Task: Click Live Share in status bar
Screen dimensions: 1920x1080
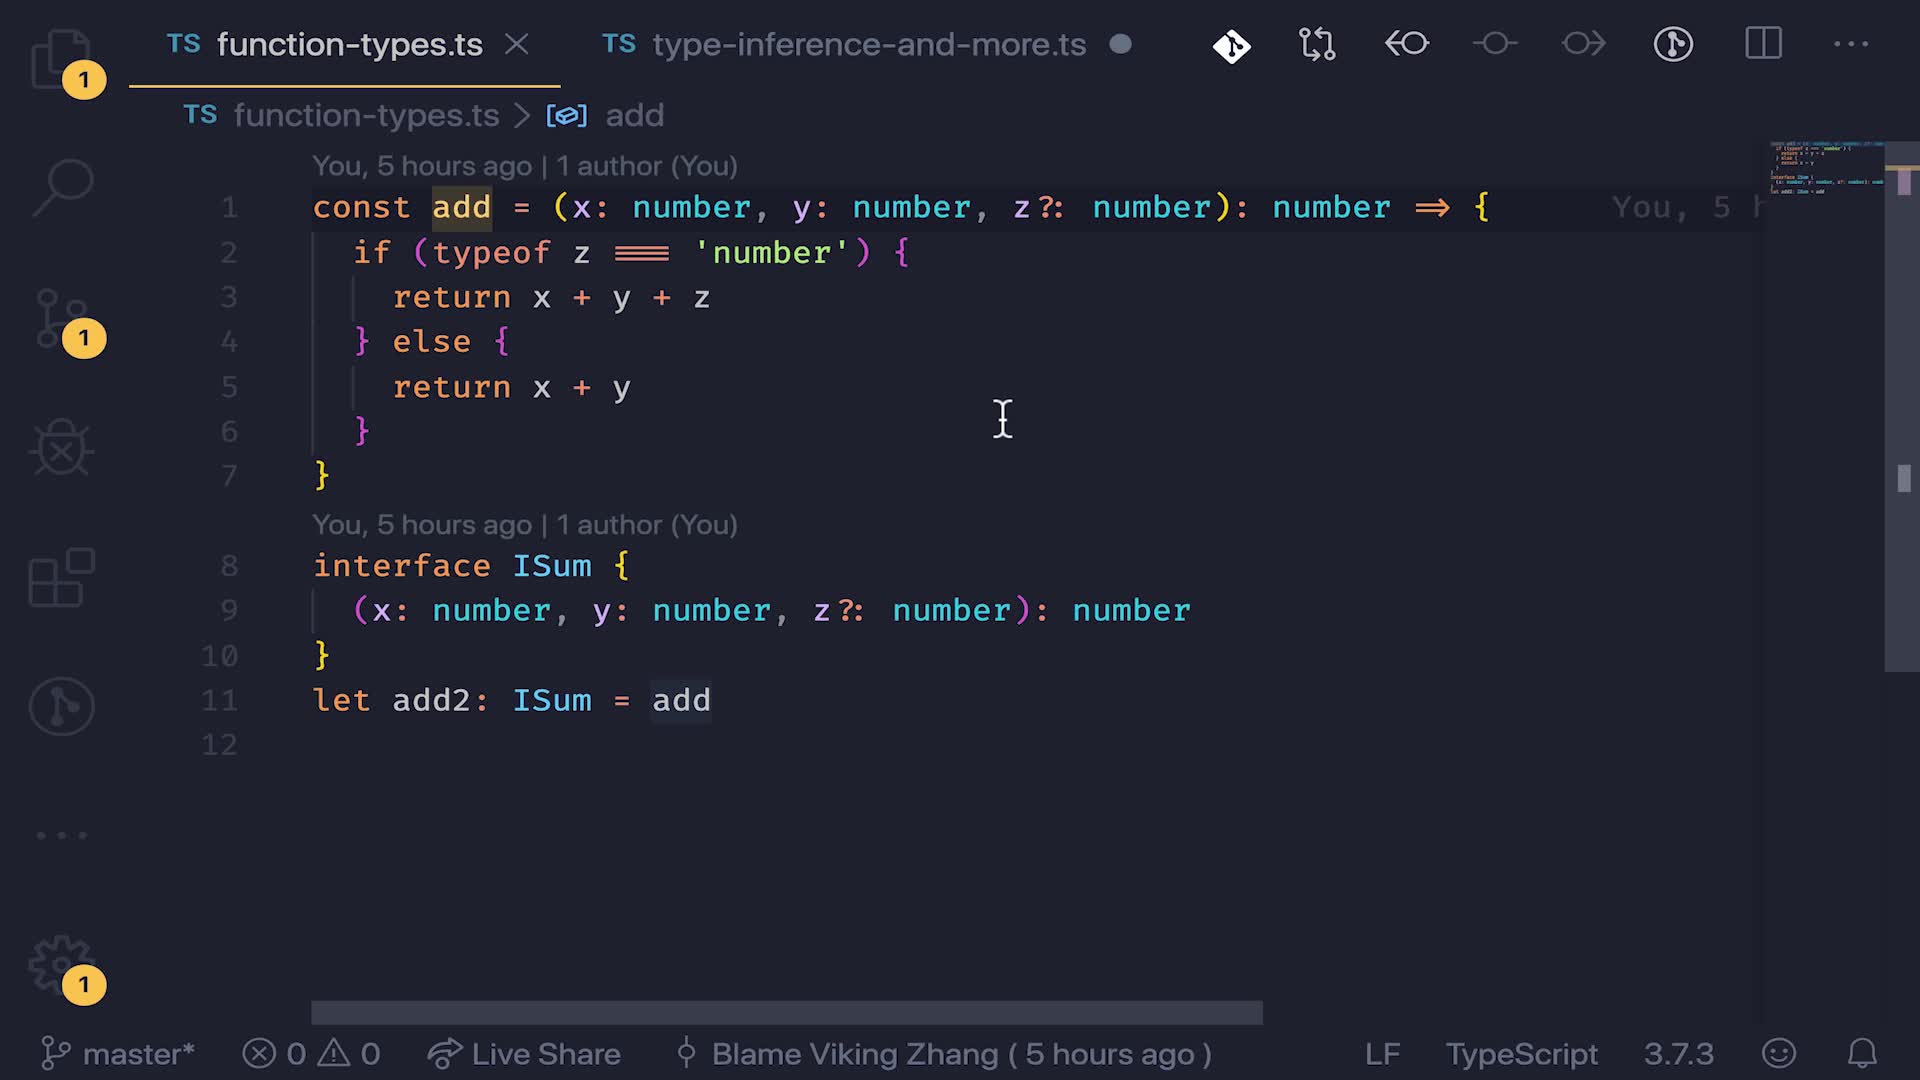Action: pyautogui.click(x=524, y=1053)
